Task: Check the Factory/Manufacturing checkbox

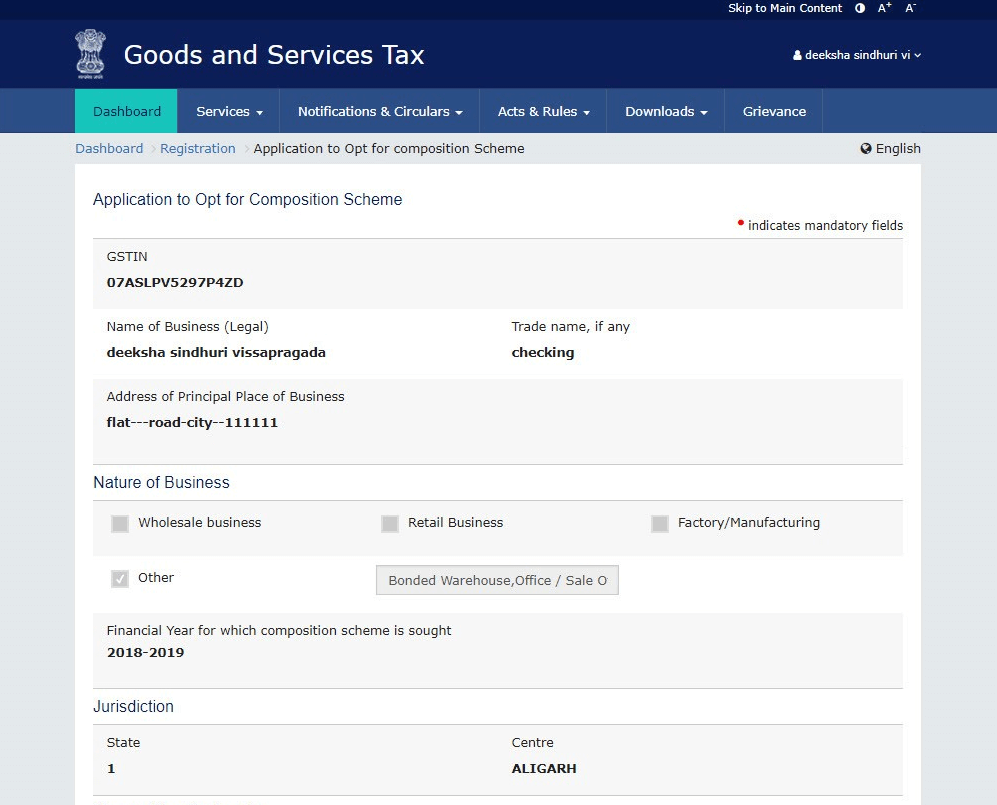Action: (x=659, y=523)
